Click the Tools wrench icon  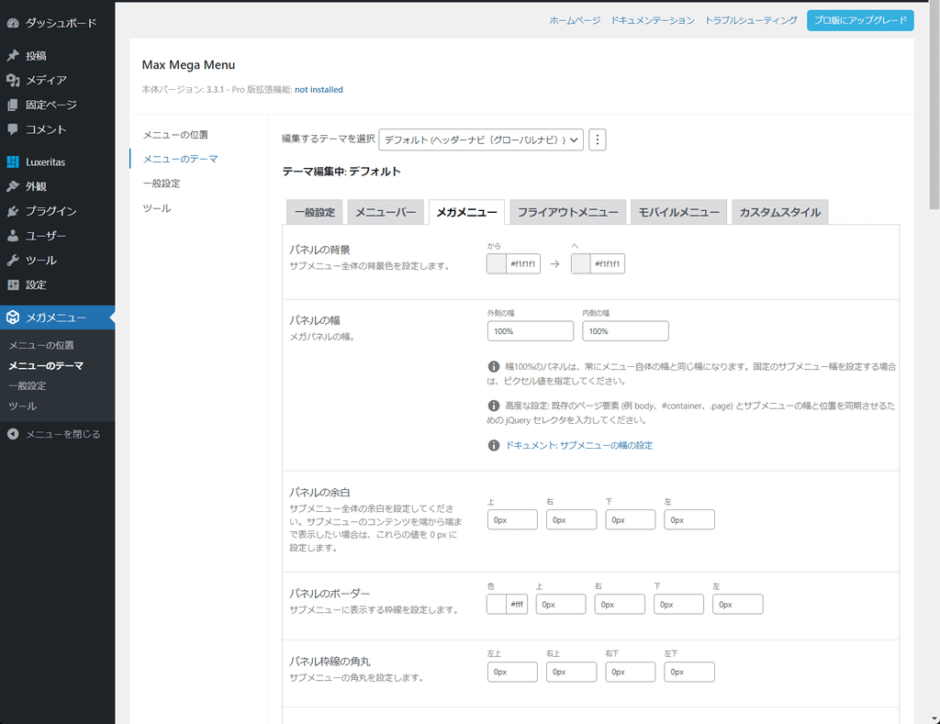(13, 260)
